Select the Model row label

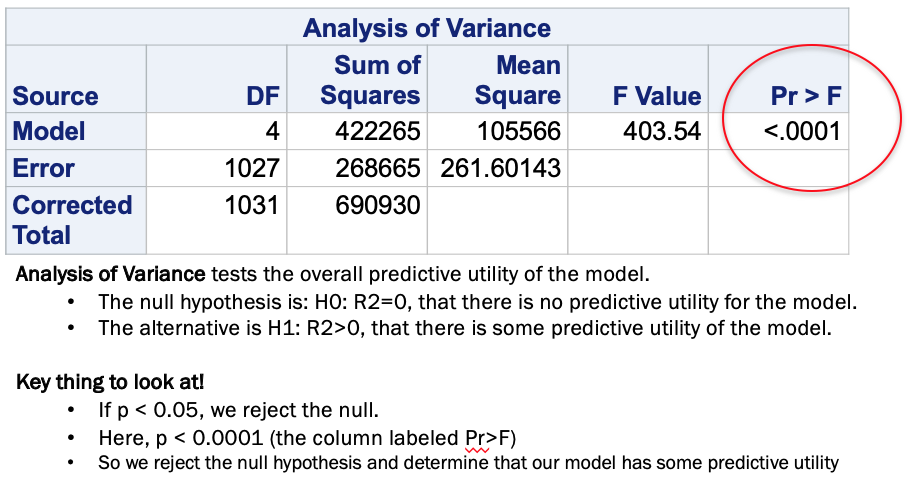pyautogui.click(x=49, y=131)
